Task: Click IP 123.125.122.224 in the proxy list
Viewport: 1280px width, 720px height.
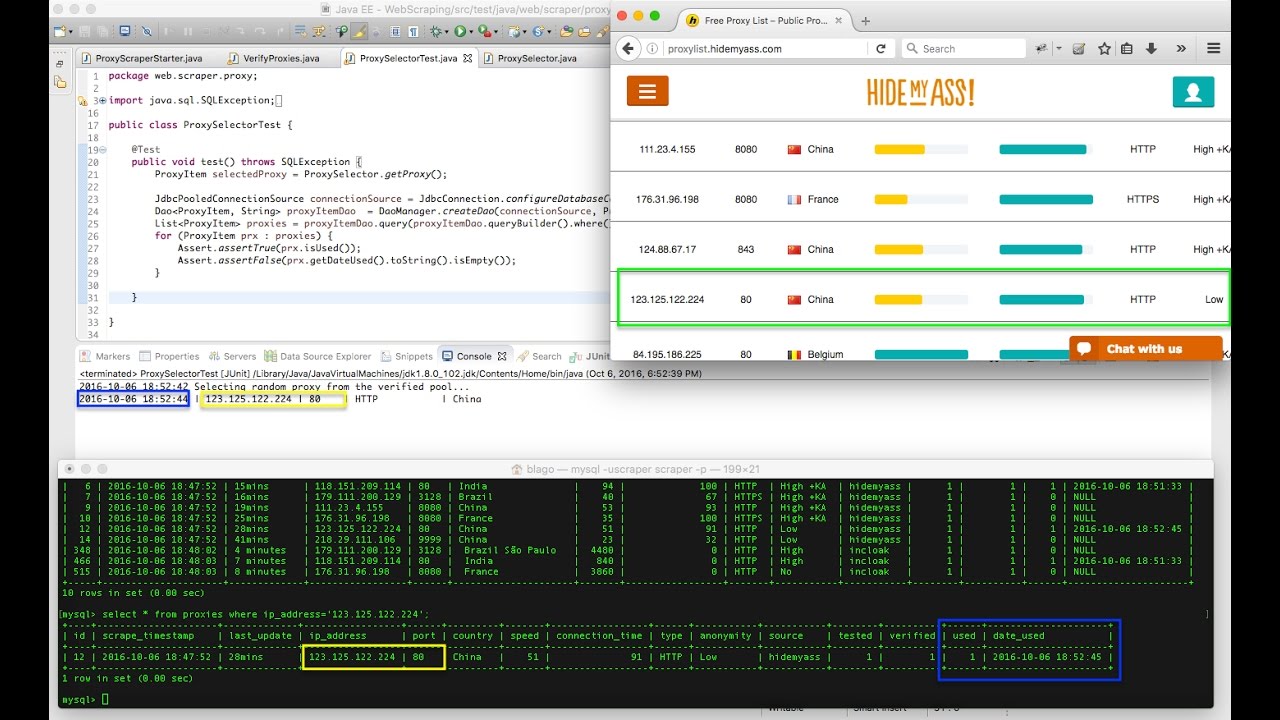Action: pyautogui.click(x=667, y=299)
